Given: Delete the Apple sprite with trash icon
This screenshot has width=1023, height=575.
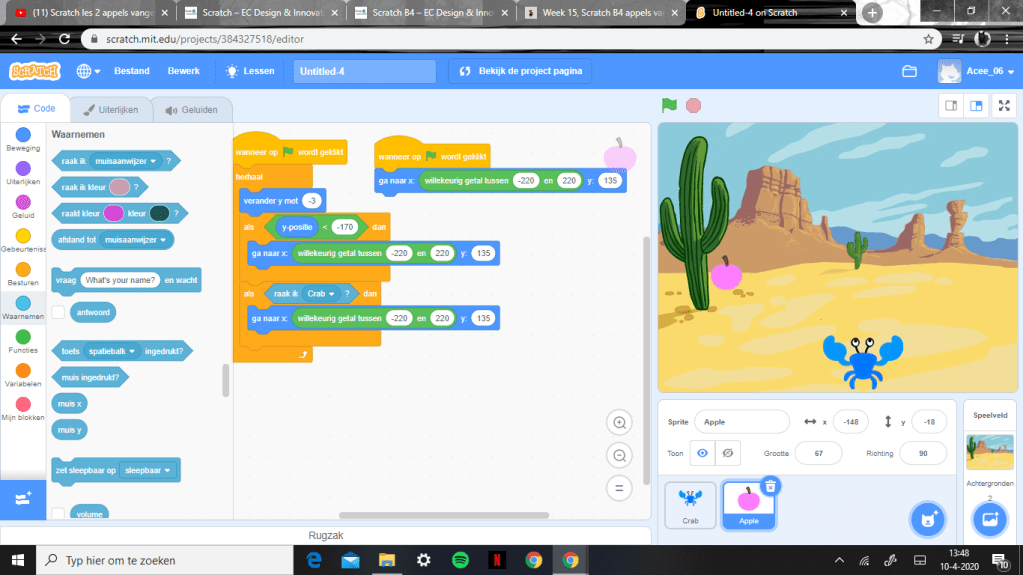Looking at the screenshot, I should click(x=770, y=486).
